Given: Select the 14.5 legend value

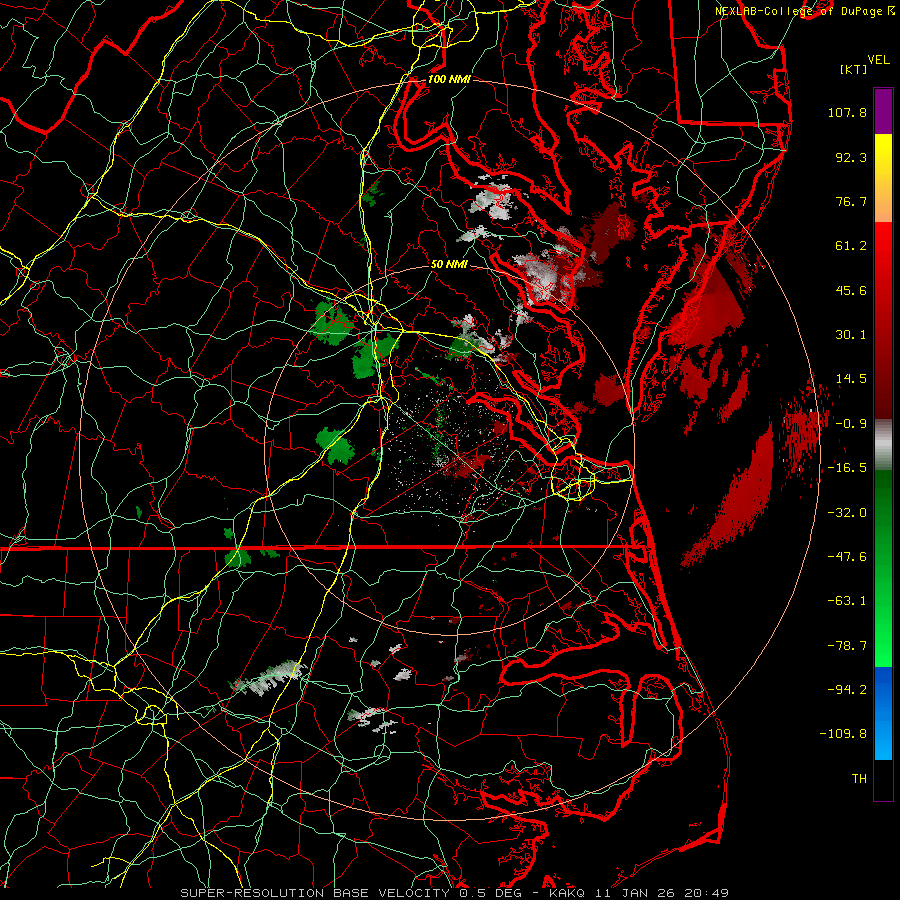Looking at the screenshot, I should point(851,379).
